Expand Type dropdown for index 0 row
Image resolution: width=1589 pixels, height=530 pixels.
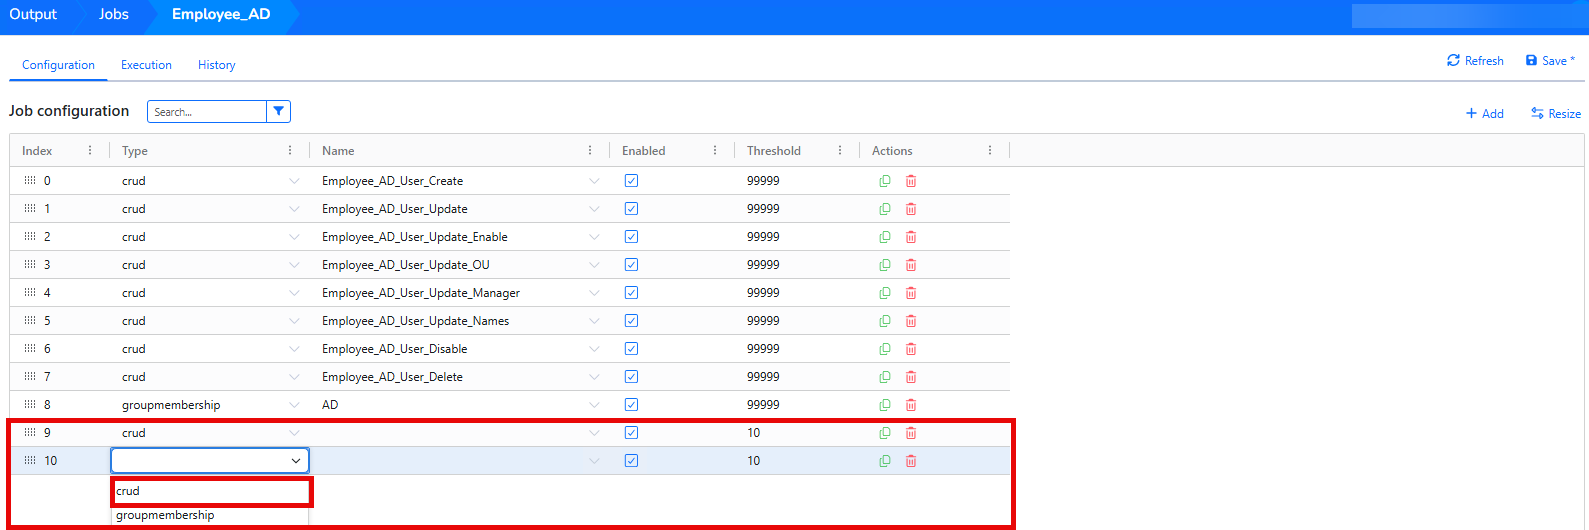coord(294,181)
